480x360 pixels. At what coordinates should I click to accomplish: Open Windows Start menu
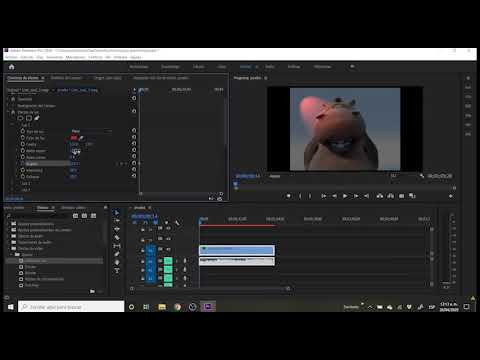pos(10,307)
